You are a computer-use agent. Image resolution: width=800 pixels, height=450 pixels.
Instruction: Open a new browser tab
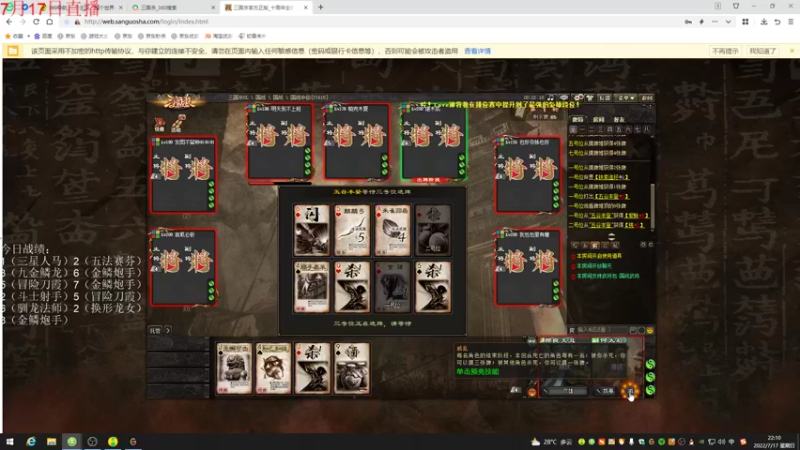[x=320, y=7]
